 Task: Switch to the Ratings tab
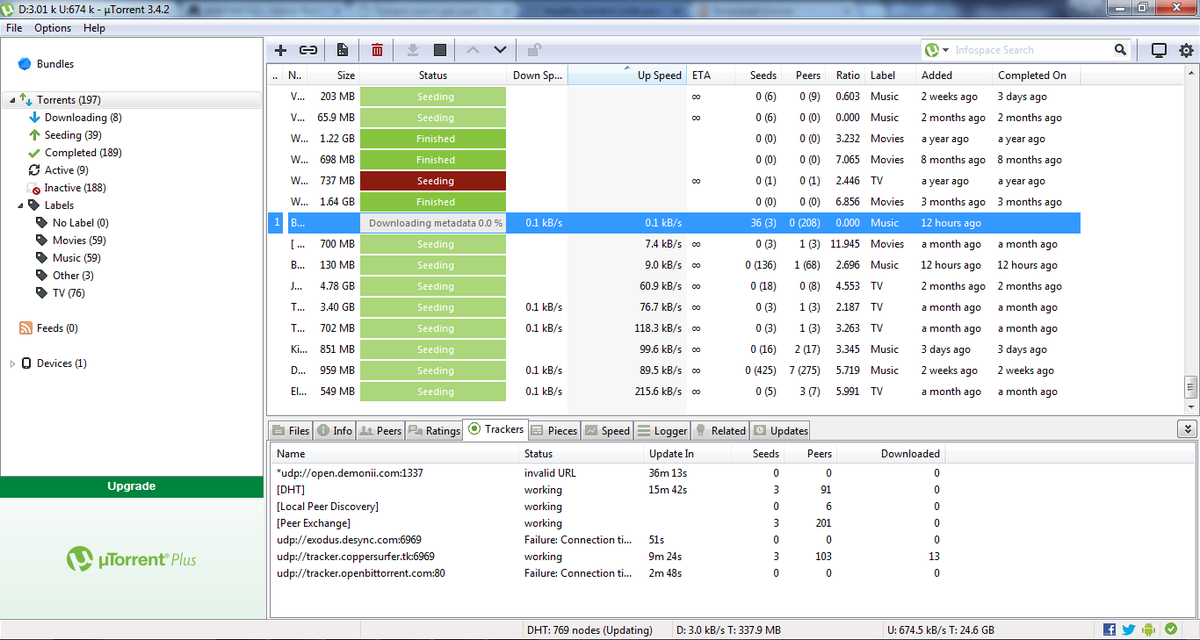tap(434, 430)
